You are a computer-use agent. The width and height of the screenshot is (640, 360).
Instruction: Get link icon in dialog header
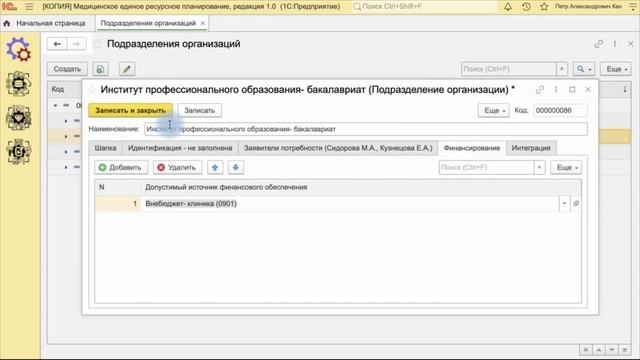[x=540, y=89]
